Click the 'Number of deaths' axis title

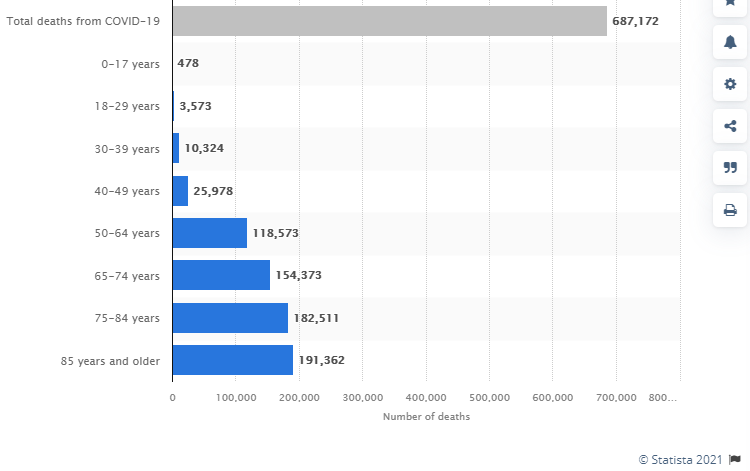[427, 416]
